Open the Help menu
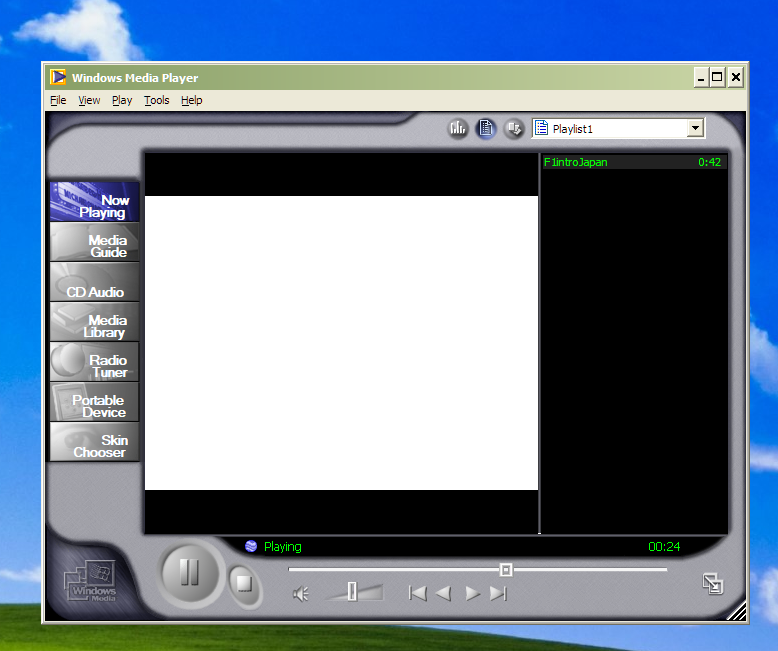778x651 pixels. pos(192,100)
